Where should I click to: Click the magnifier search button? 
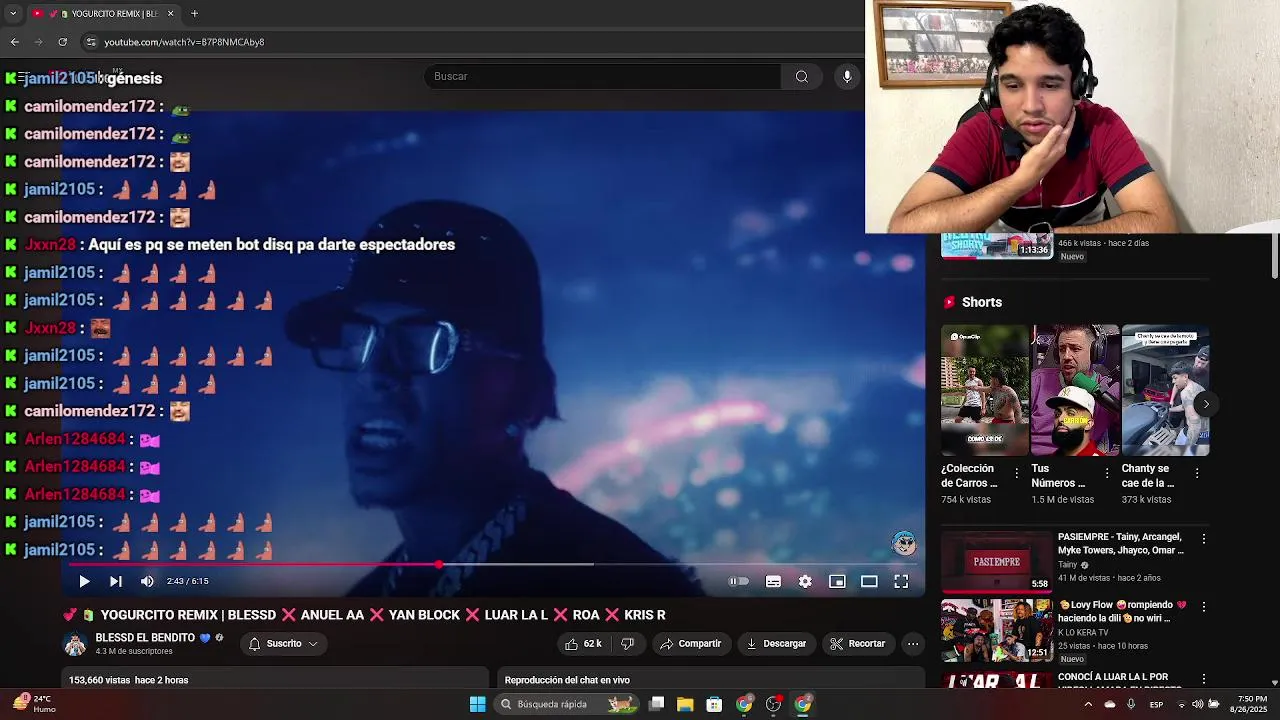[802, 77]
